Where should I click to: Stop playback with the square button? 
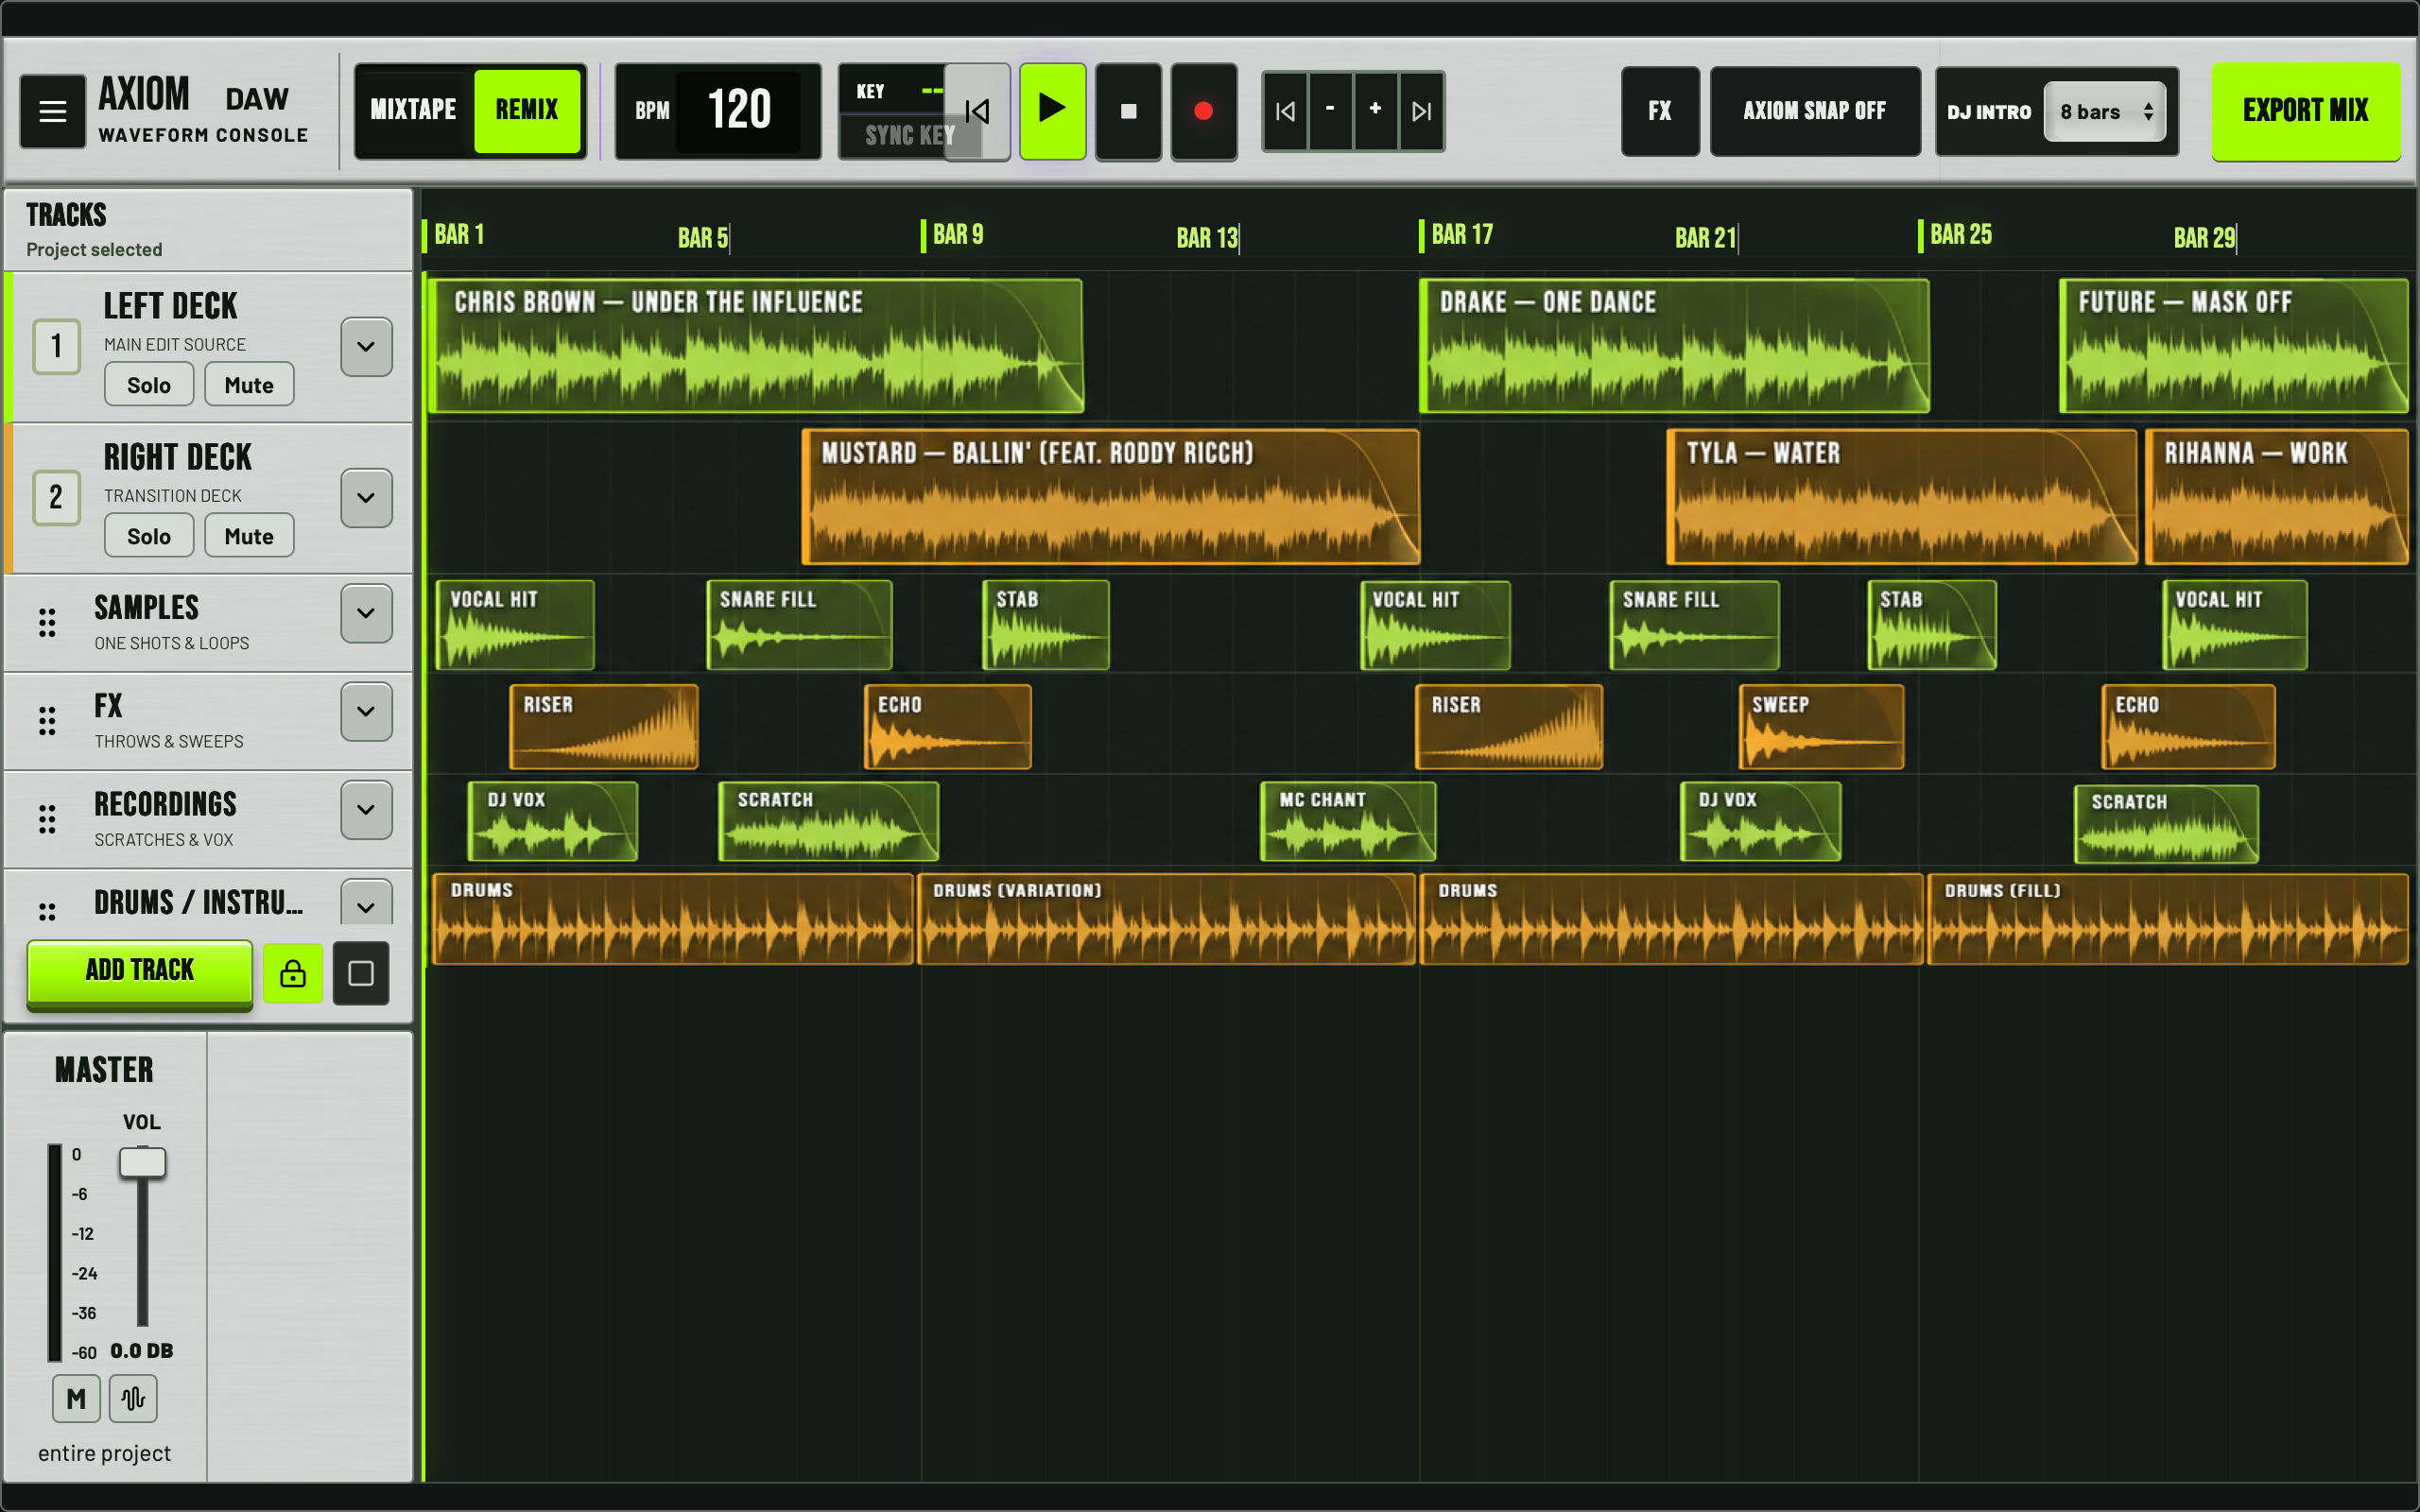tap(1128, 111)
